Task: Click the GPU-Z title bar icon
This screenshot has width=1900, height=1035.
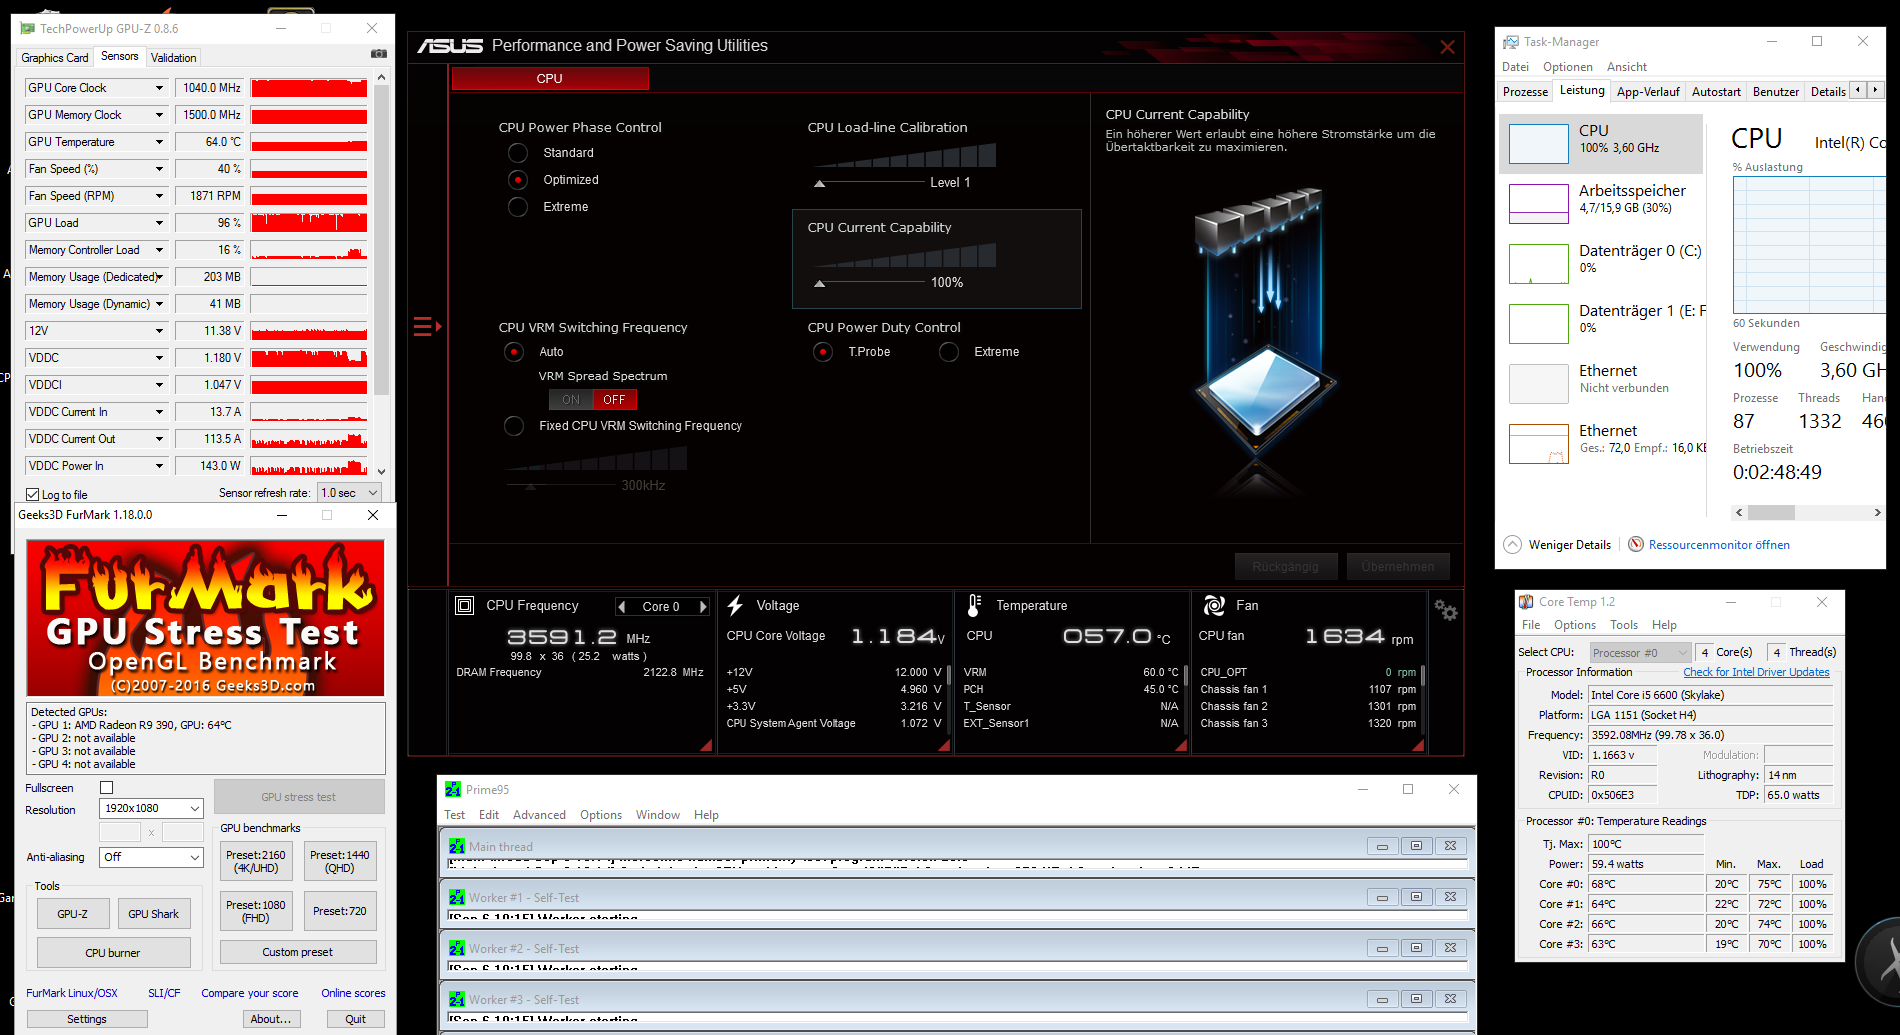Action: point(27,28)
